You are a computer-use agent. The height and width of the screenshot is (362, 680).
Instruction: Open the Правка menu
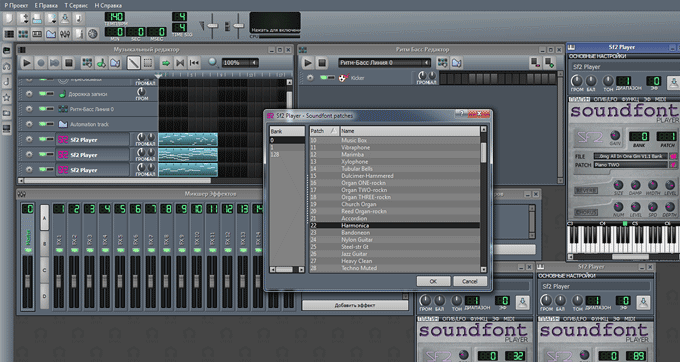[46, 6]
